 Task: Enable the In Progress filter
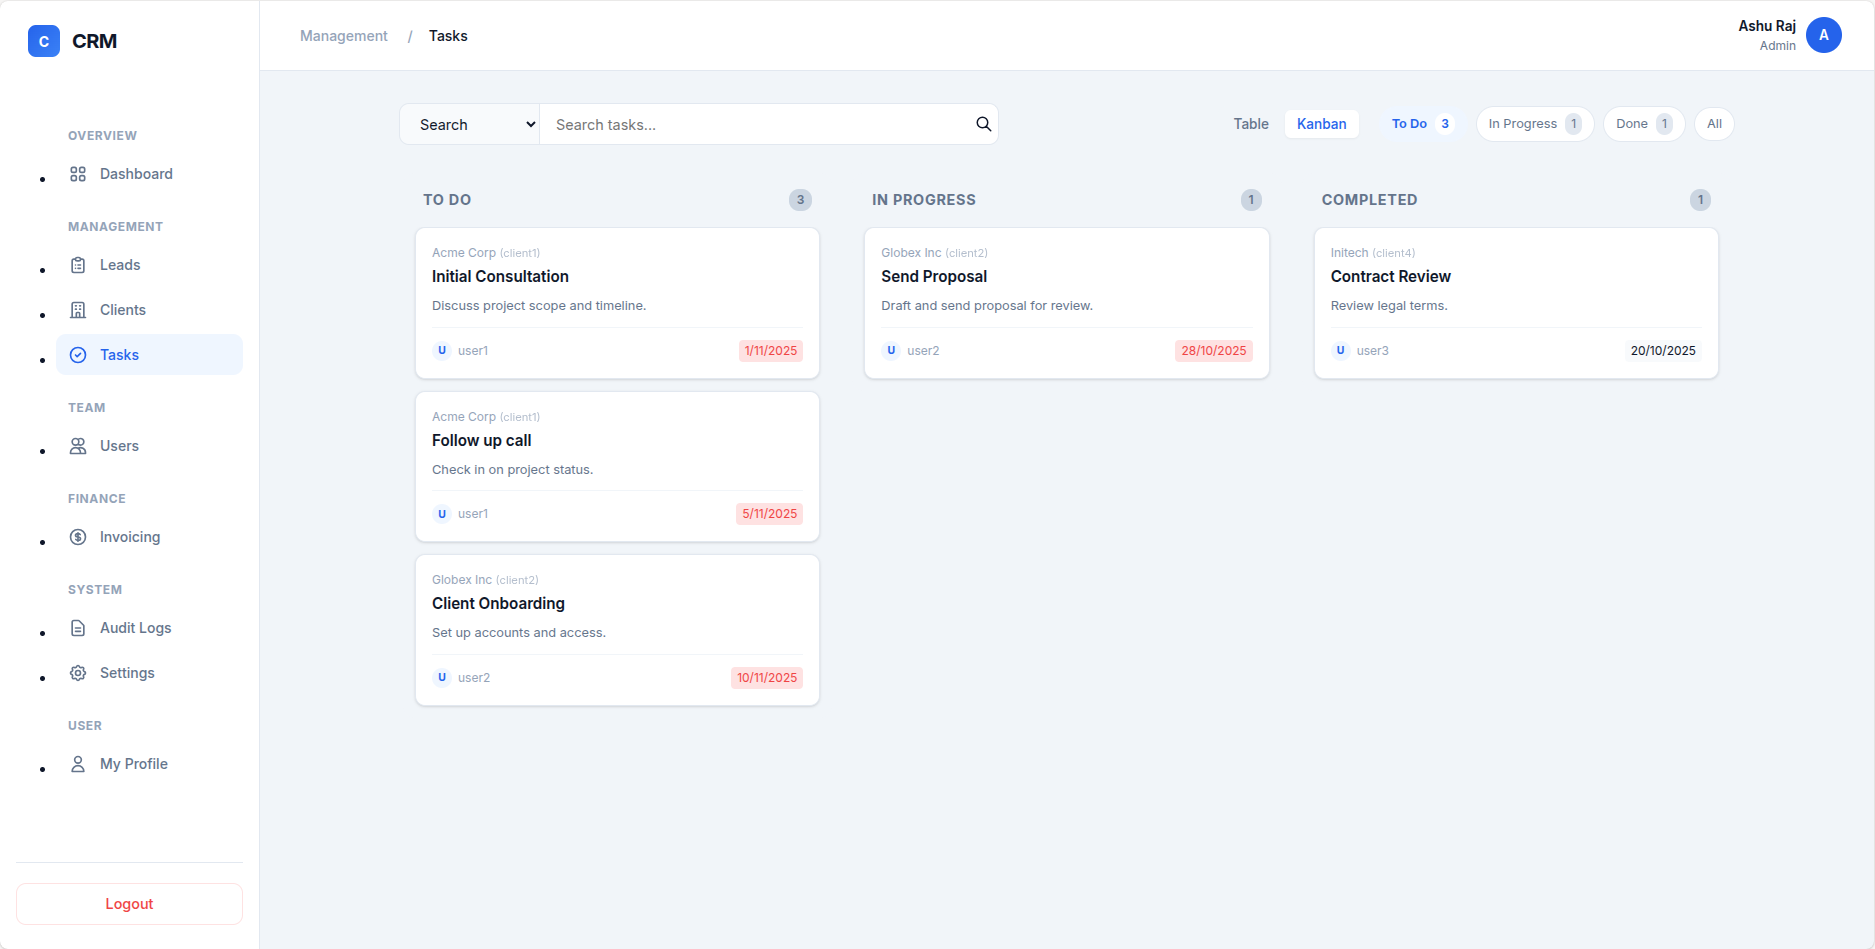(1534, 123)
